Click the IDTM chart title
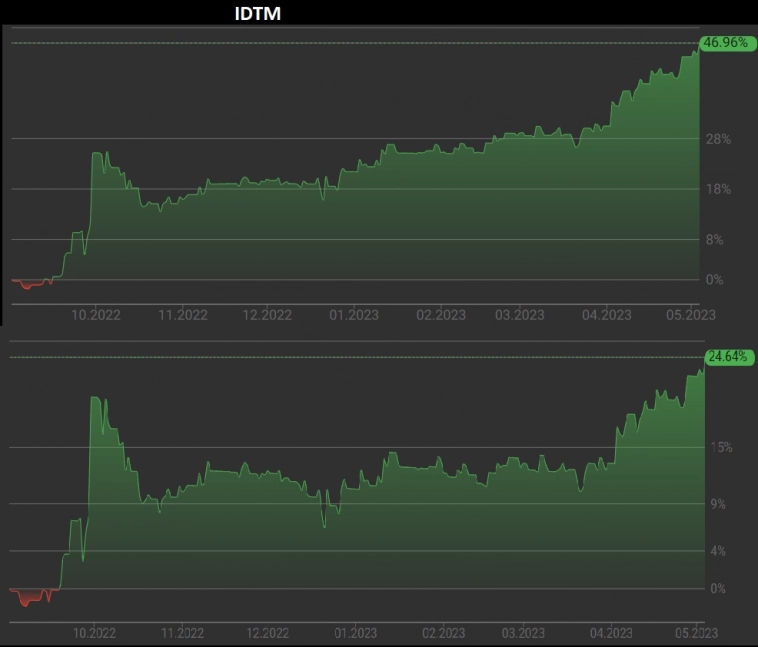Image resolution: width=758 pixels, height=647 pixels. [x=258, y=14]
